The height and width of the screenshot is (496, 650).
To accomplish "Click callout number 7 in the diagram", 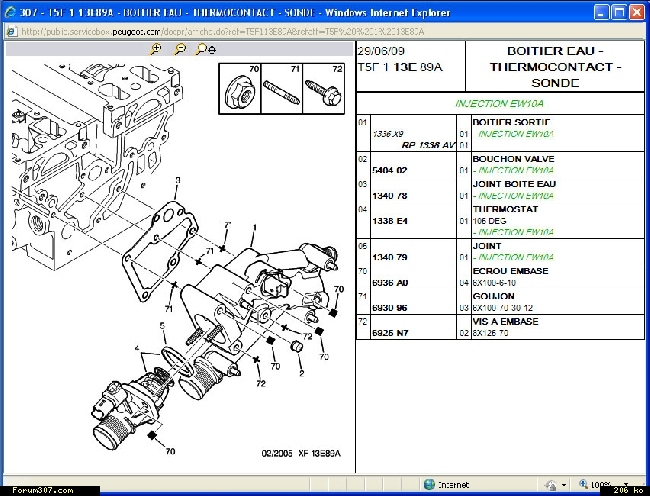I will pos(227,225).
